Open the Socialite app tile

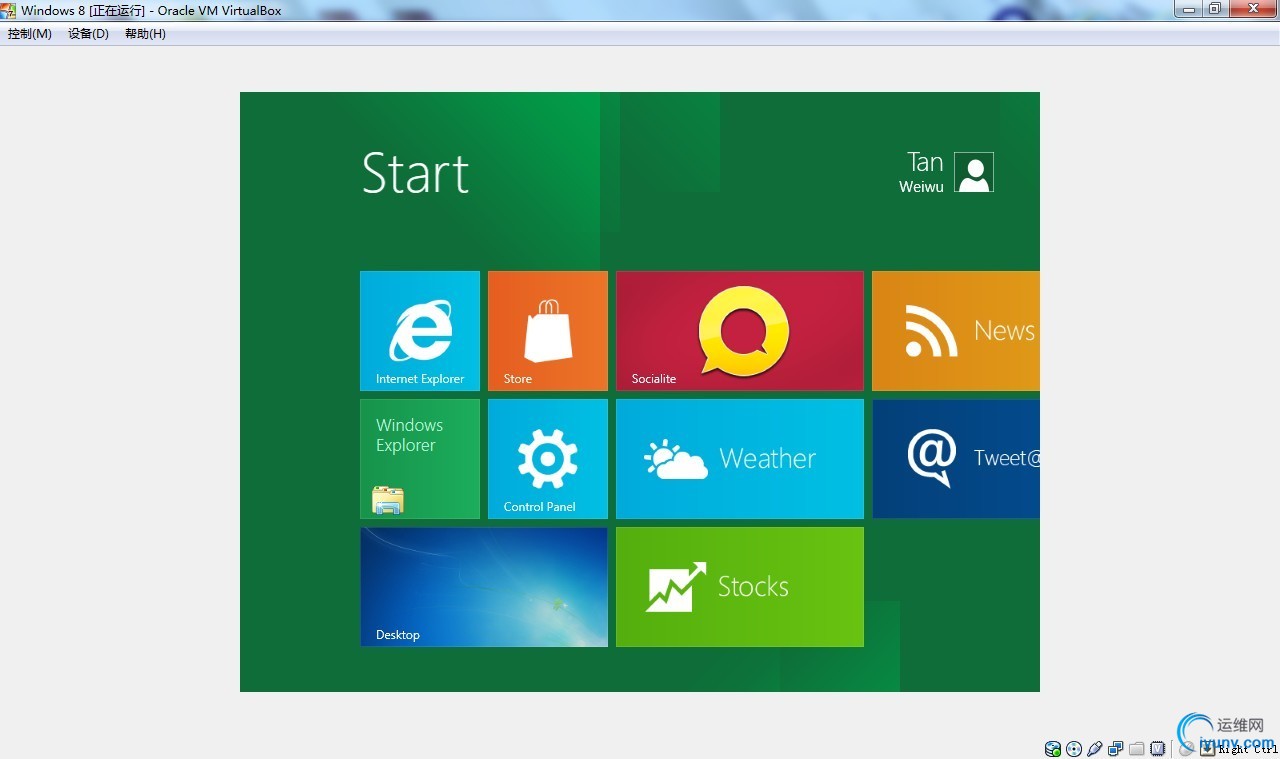[x=740, y=331]
